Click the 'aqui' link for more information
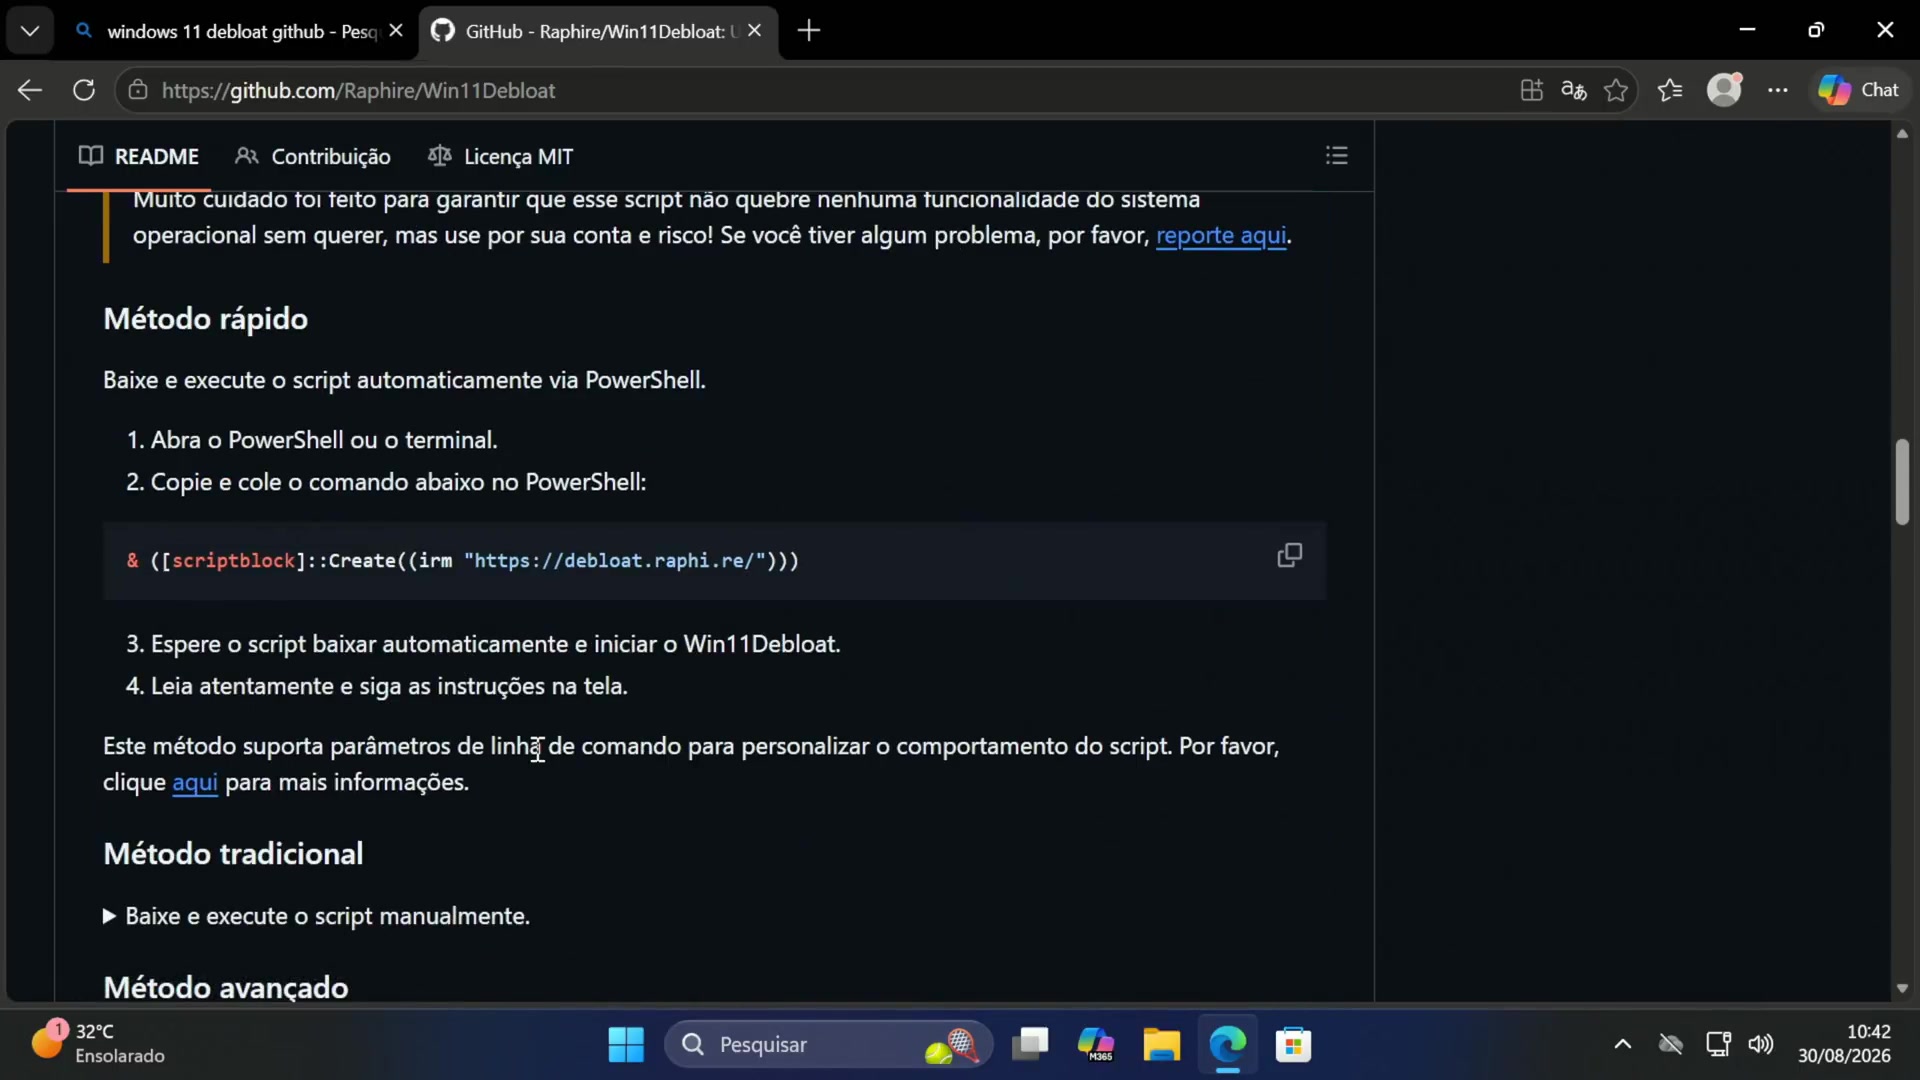 (x=195, y=782)
